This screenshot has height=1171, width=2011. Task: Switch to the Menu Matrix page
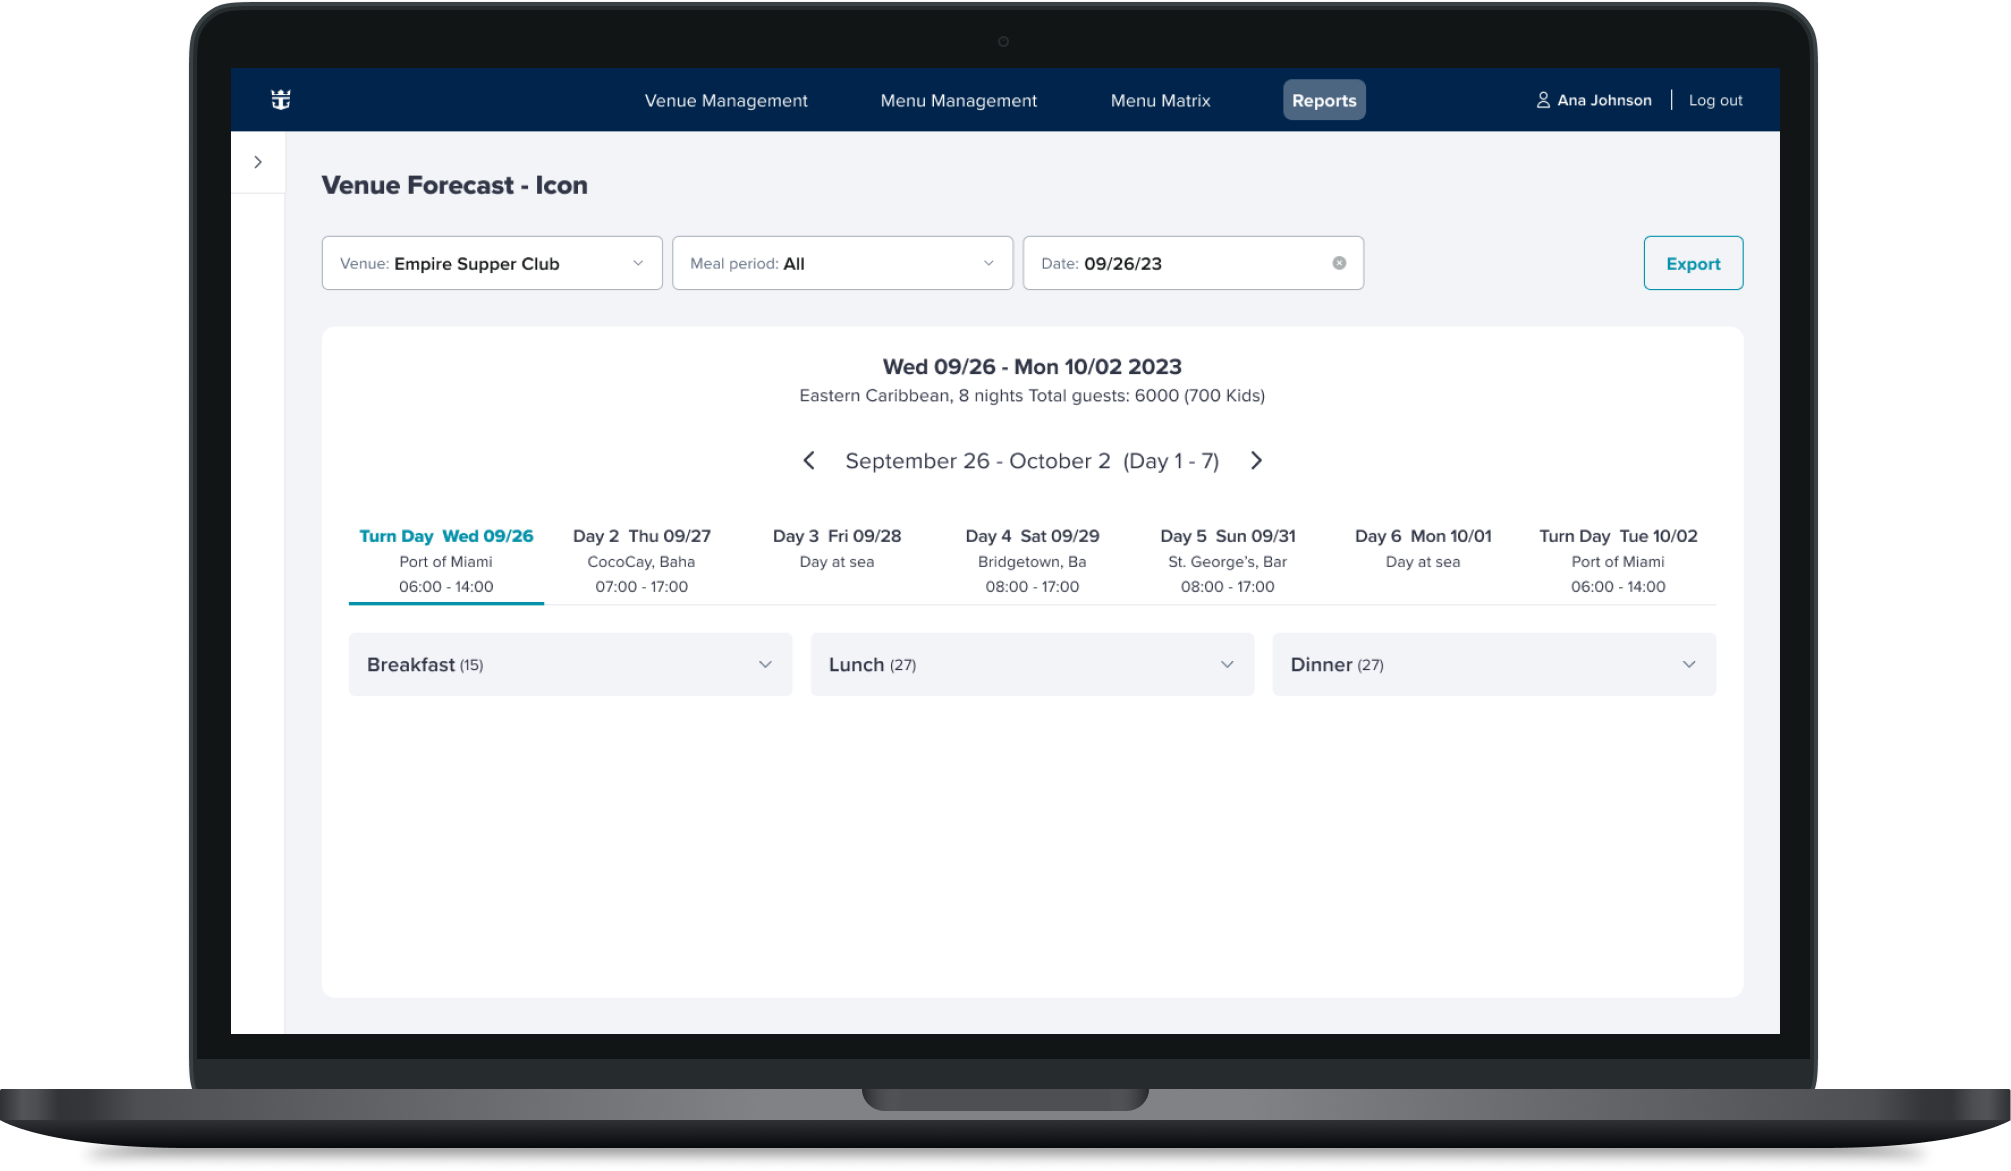pos(1160,100)
